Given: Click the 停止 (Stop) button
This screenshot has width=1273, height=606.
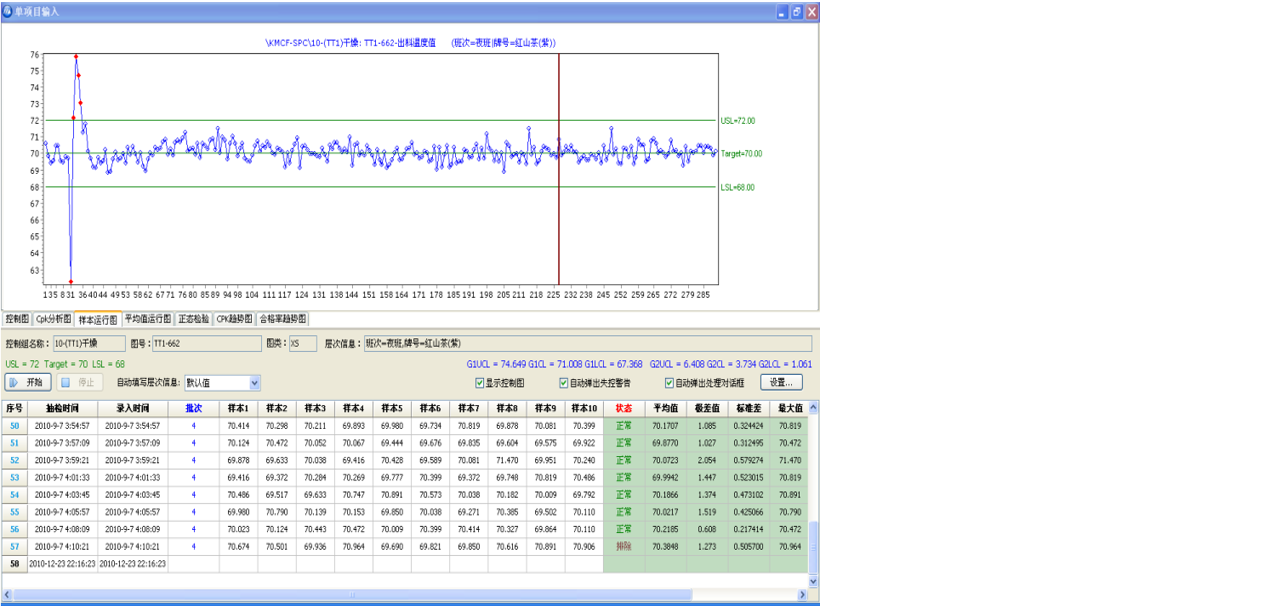Looking at the screenshot, I should (78, 382).
